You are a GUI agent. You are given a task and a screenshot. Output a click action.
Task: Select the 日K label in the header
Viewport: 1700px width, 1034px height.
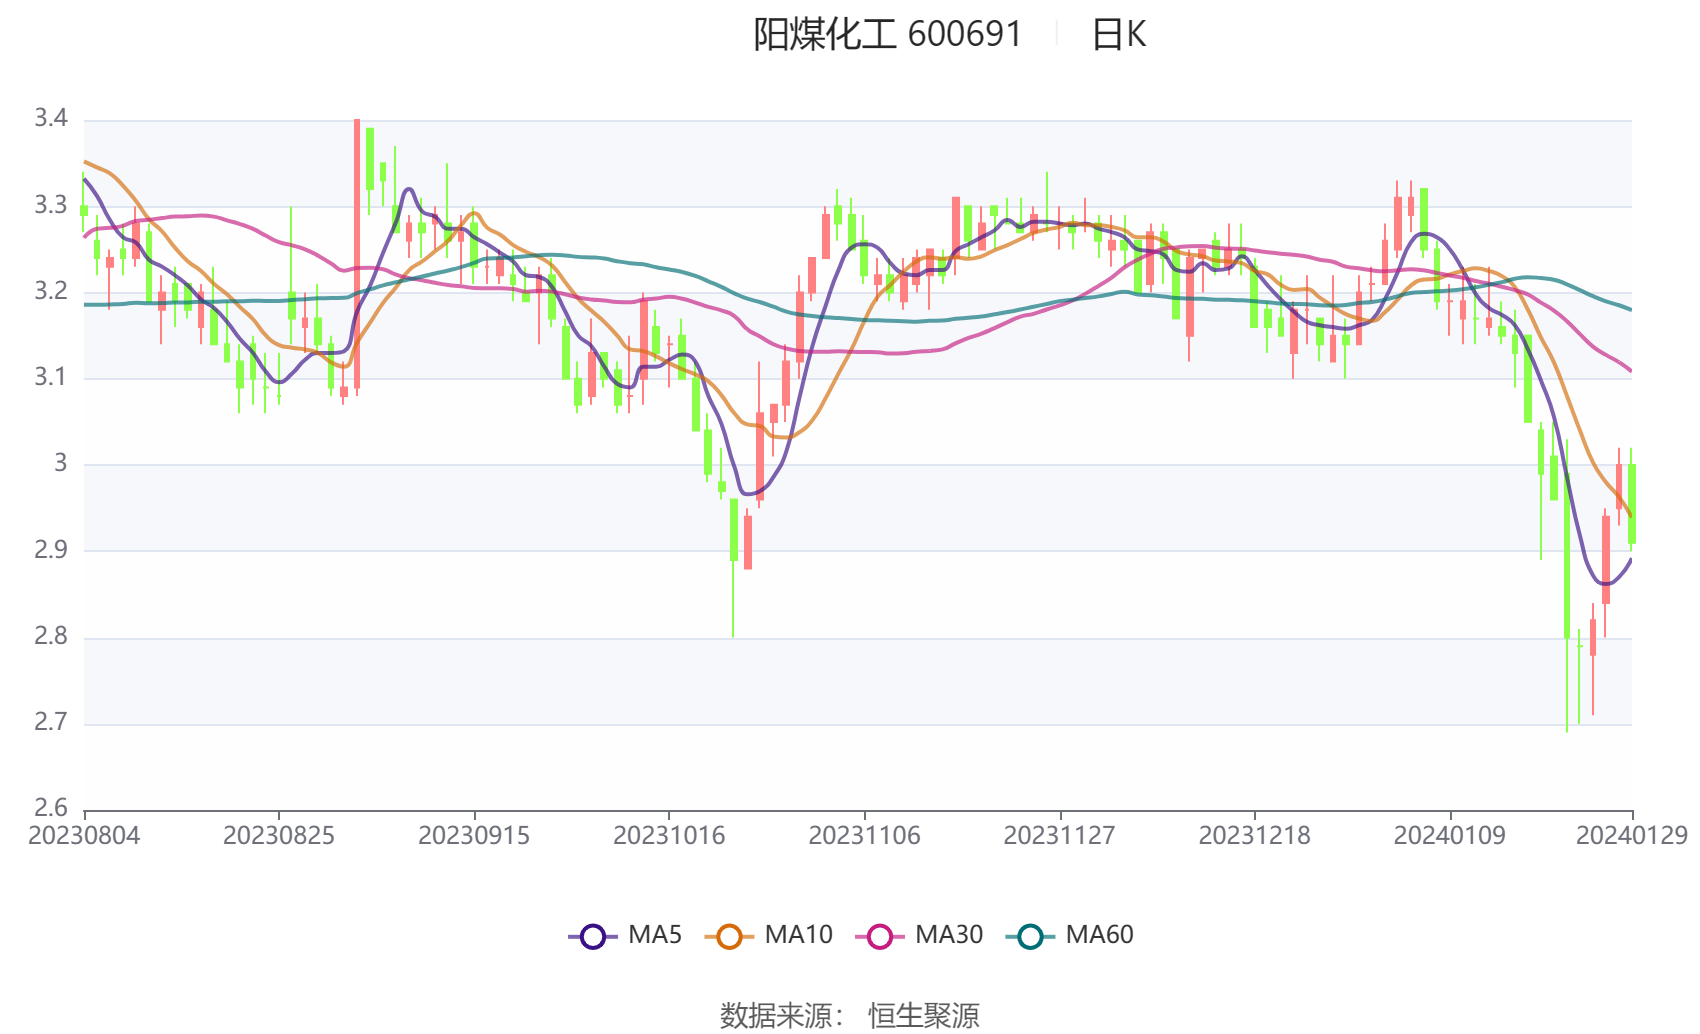pyautogui.click(x=1118, y=35)
